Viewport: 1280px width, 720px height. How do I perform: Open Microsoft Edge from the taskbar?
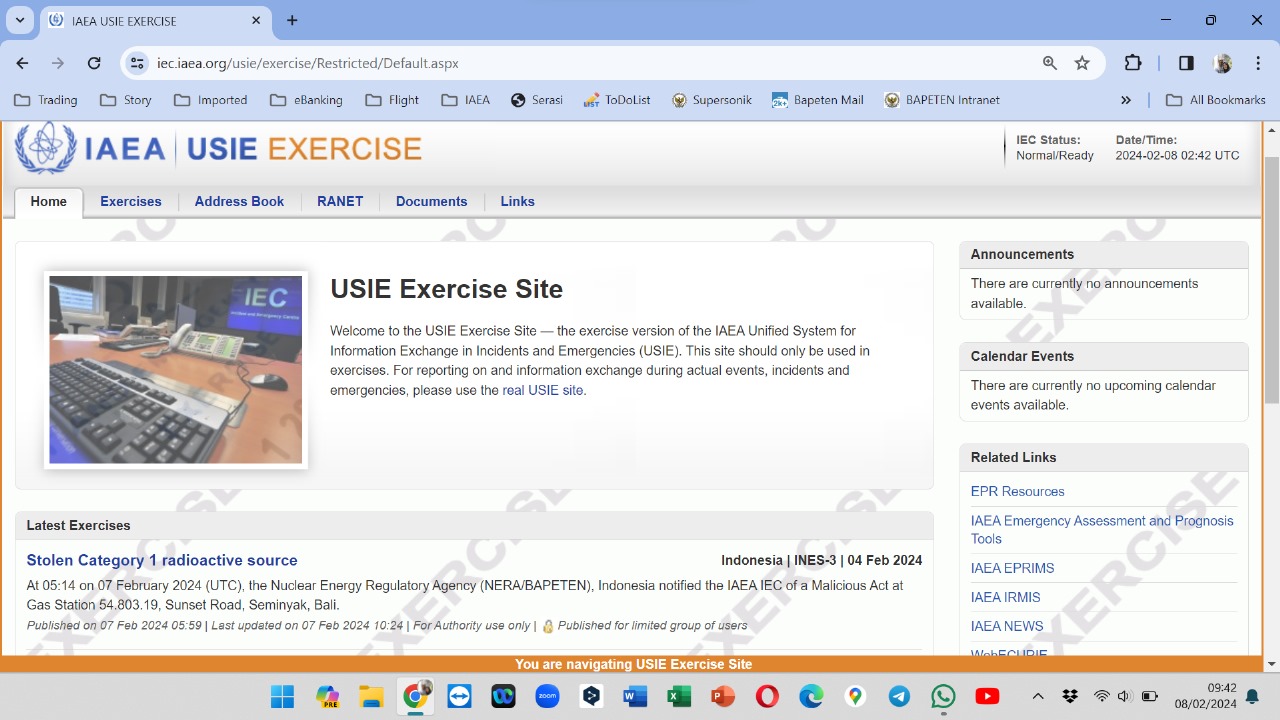(x=811, y=696)
